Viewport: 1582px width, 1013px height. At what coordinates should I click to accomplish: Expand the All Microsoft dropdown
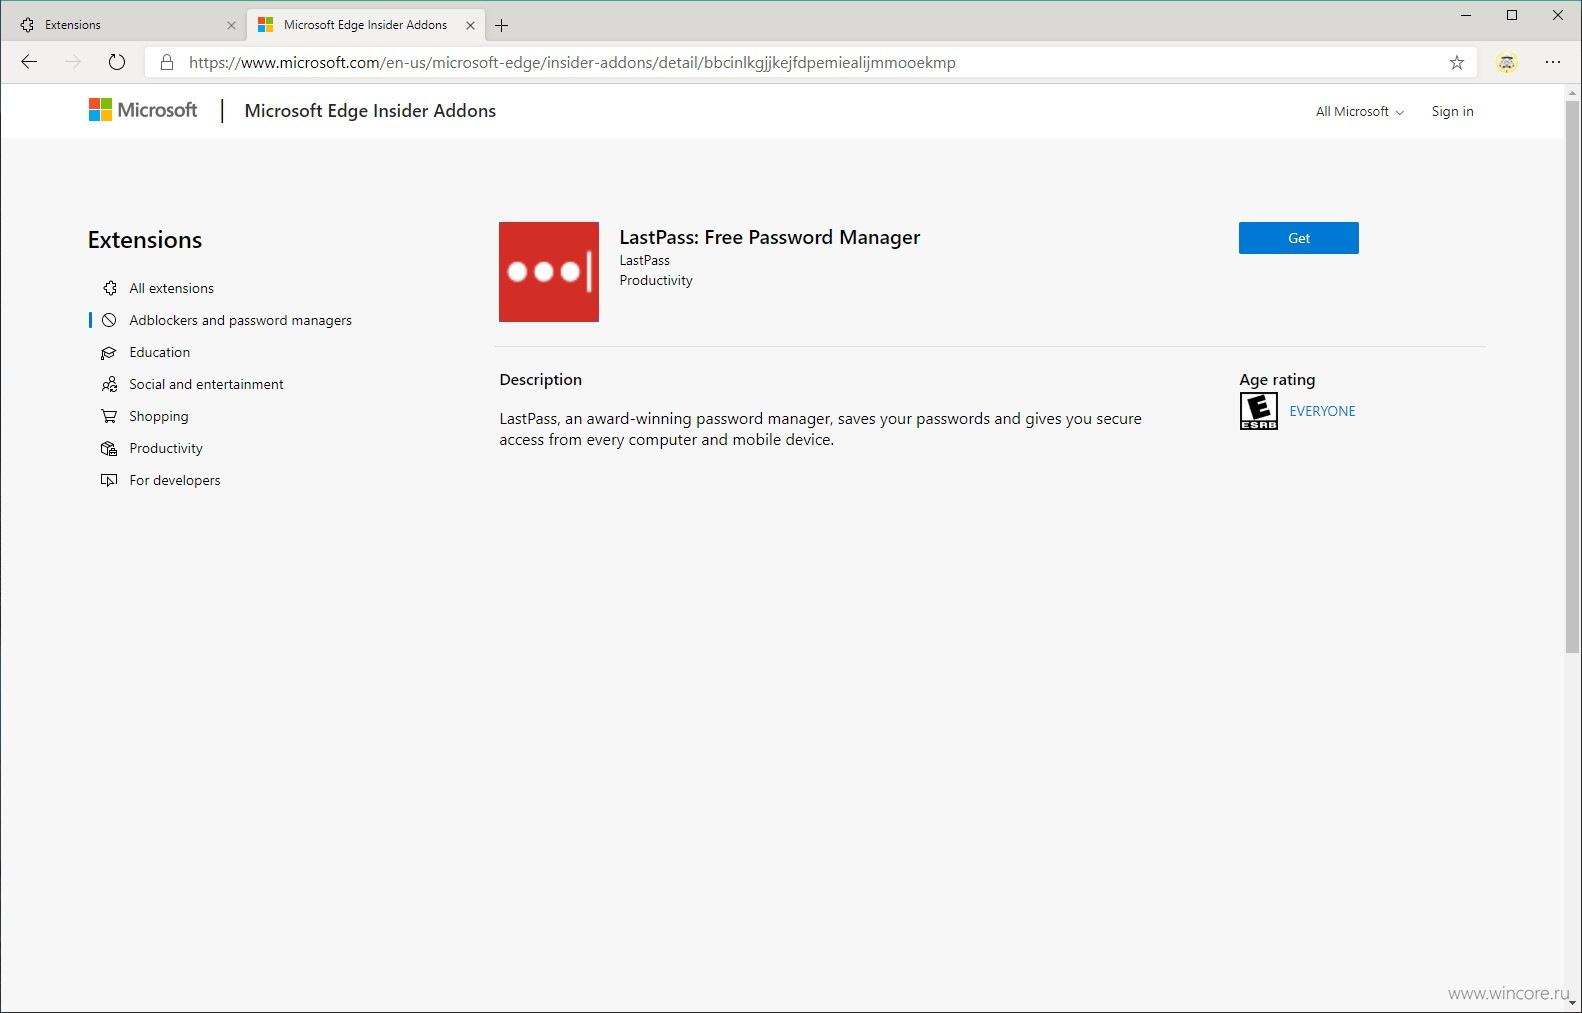pos(1359,111)
